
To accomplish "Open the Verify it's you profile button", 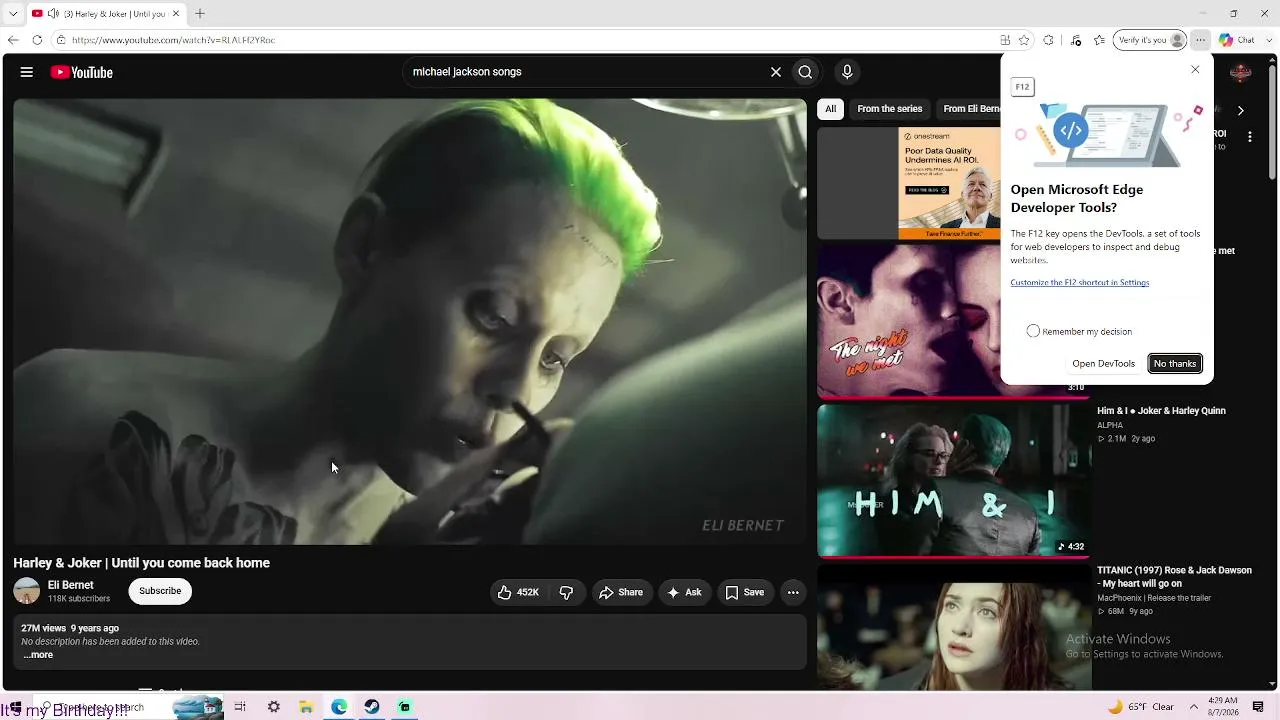I will (x=1151, y=40).
